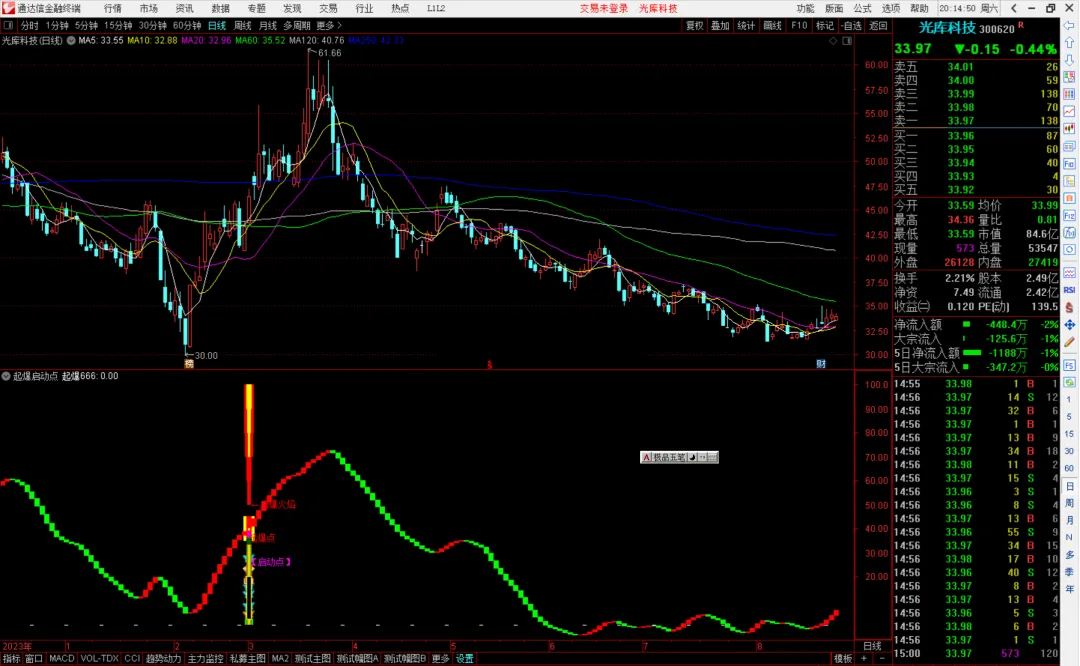Click the -自选 watchlist button
The width and height of the screenshot is (1080, 666).
[851, 25]
